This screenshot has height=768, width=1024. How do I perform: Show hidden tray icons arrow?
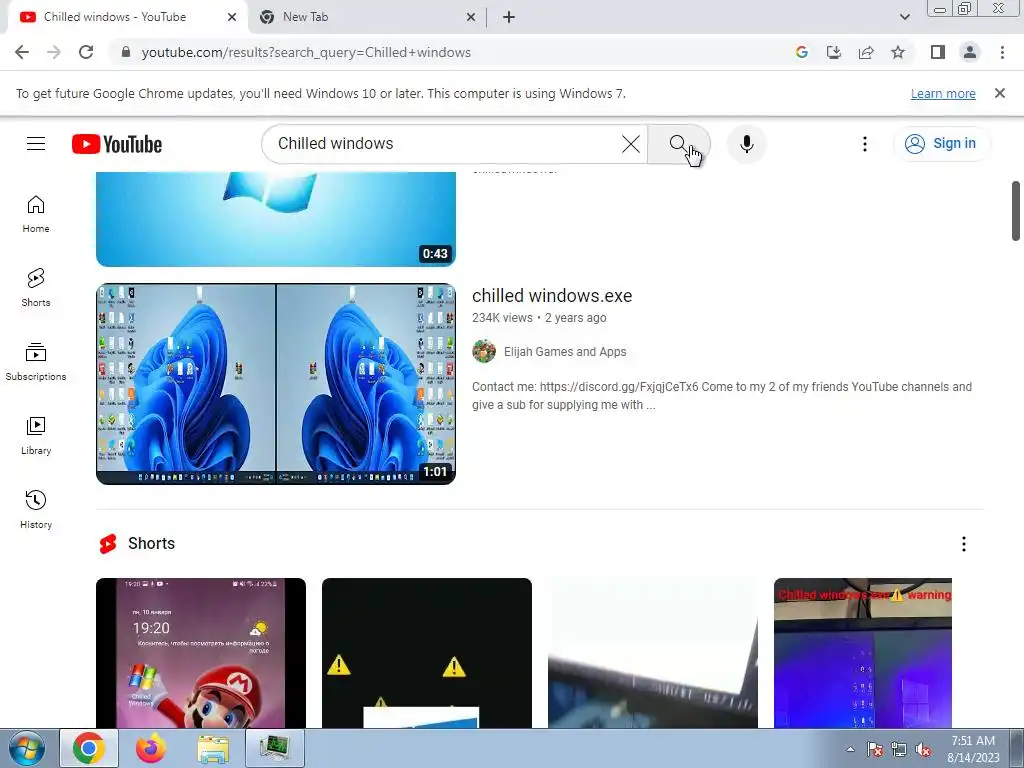pyautogui.click(x=850, y=749)
